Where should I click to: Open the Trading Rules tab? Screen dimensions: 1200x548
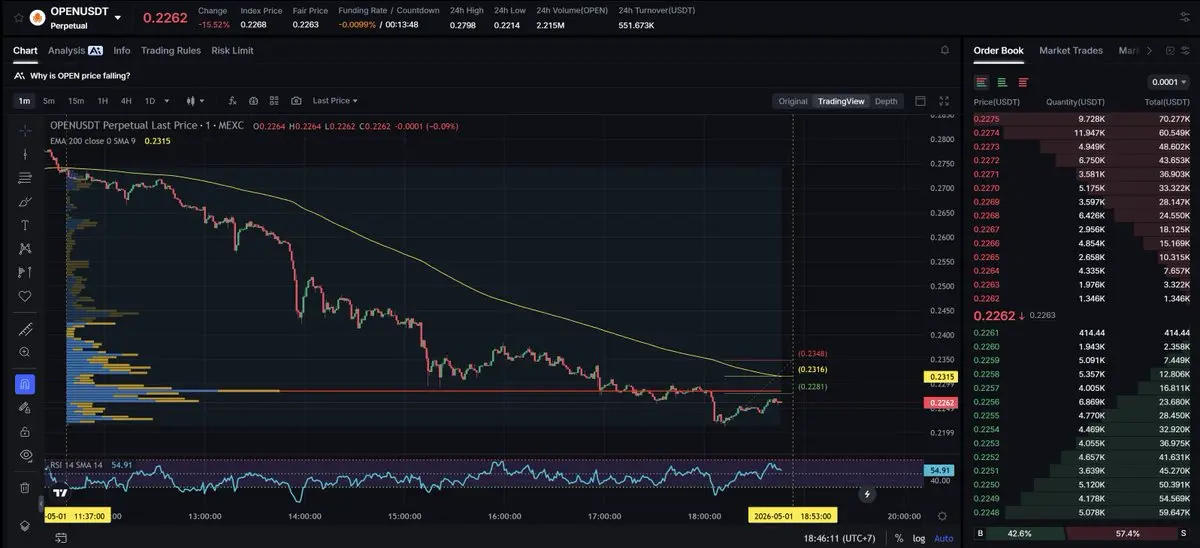coord(171,50)
